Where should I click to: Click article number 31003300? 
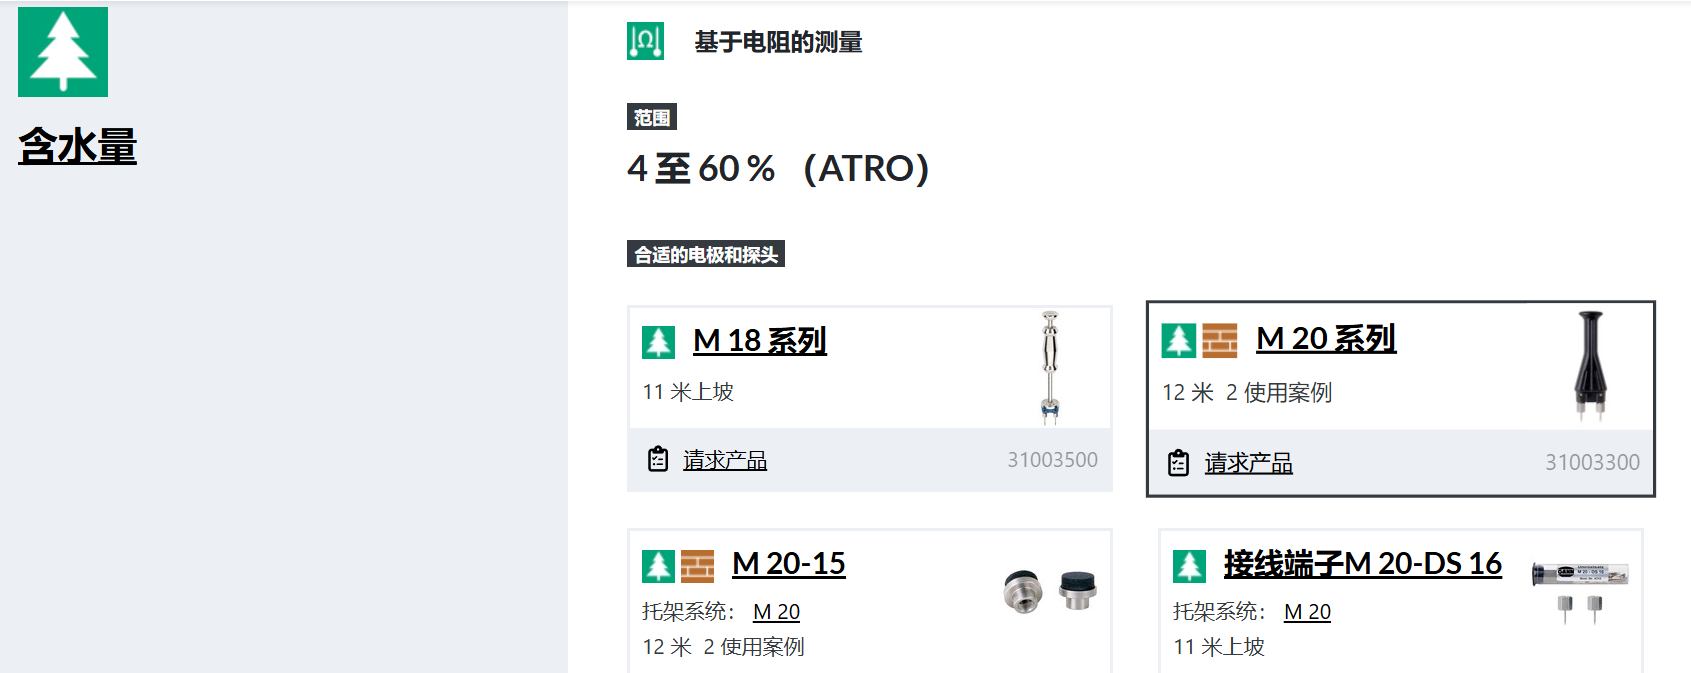tap(1593, 463)
